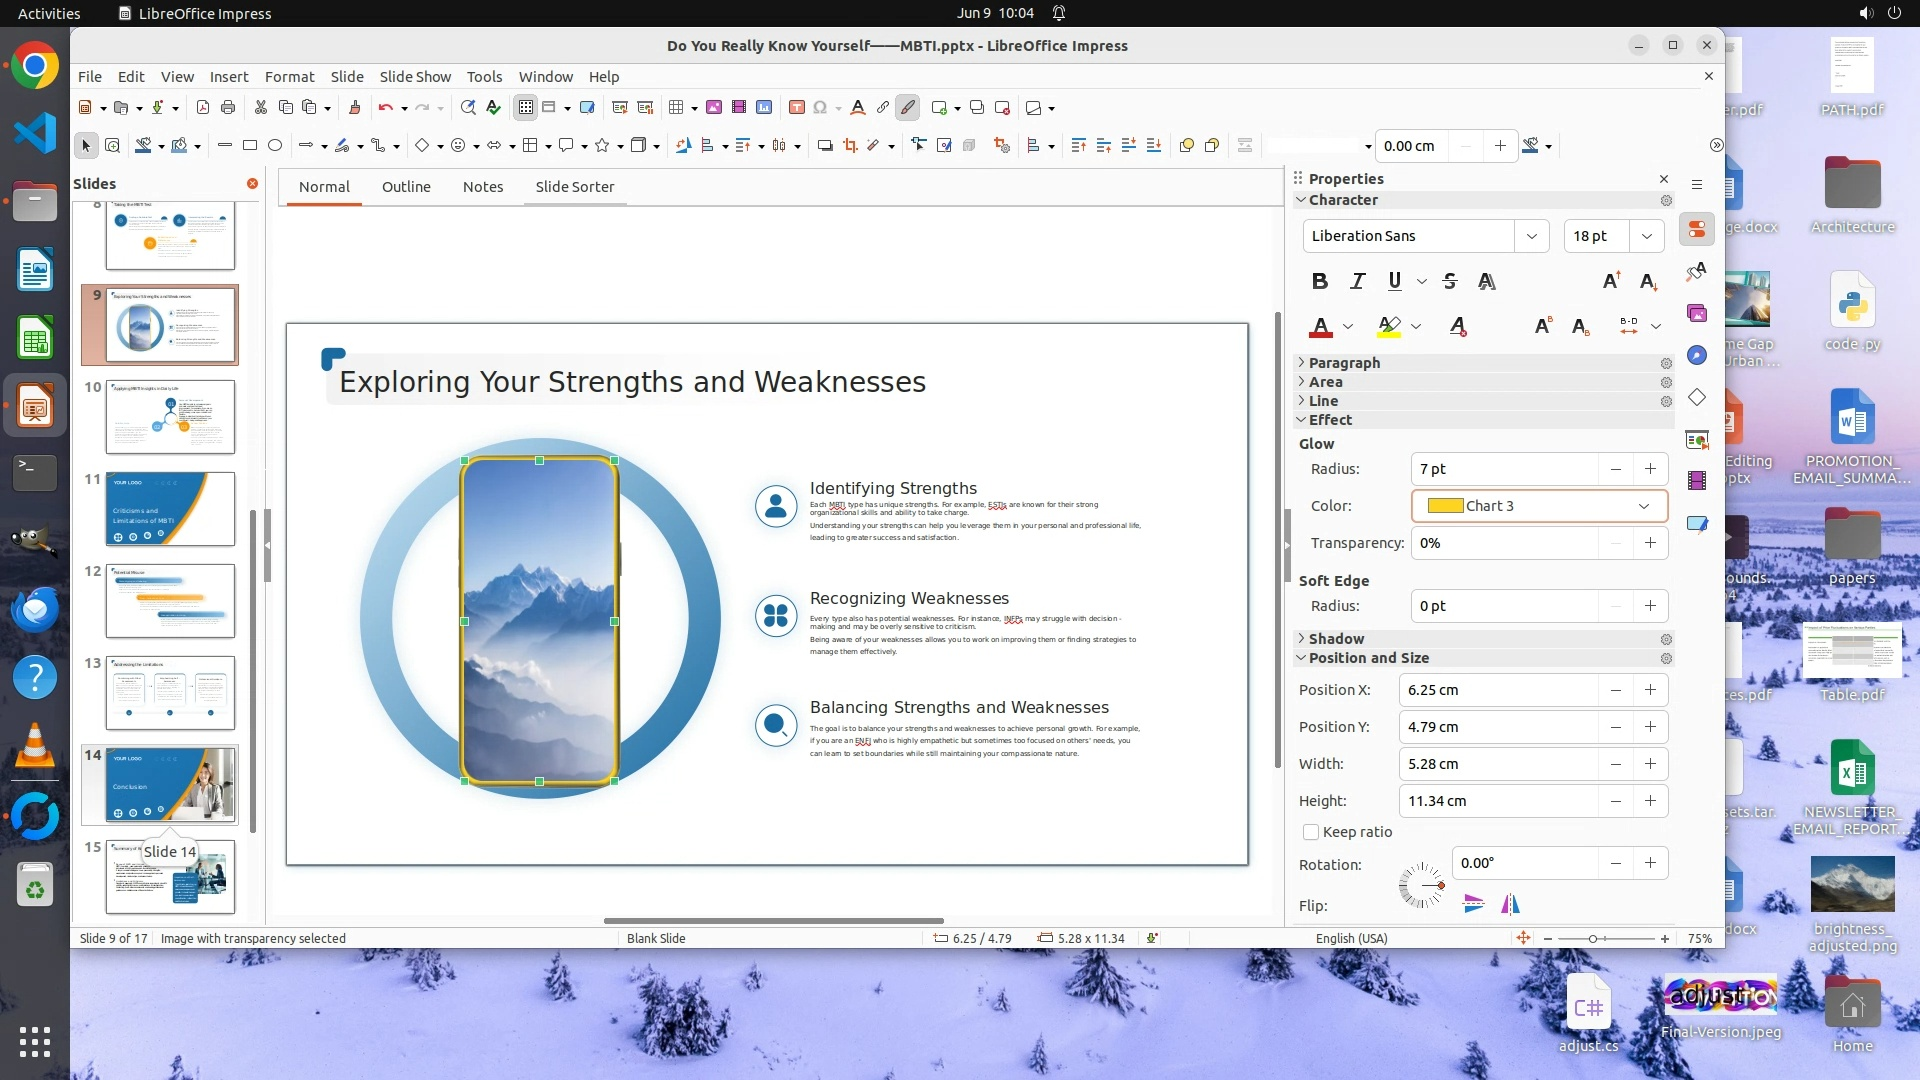The image size is (1920, 1080).
Task: Select the Ellipse drawing tool
Action: pyautogui.click(x=275, y=146)
